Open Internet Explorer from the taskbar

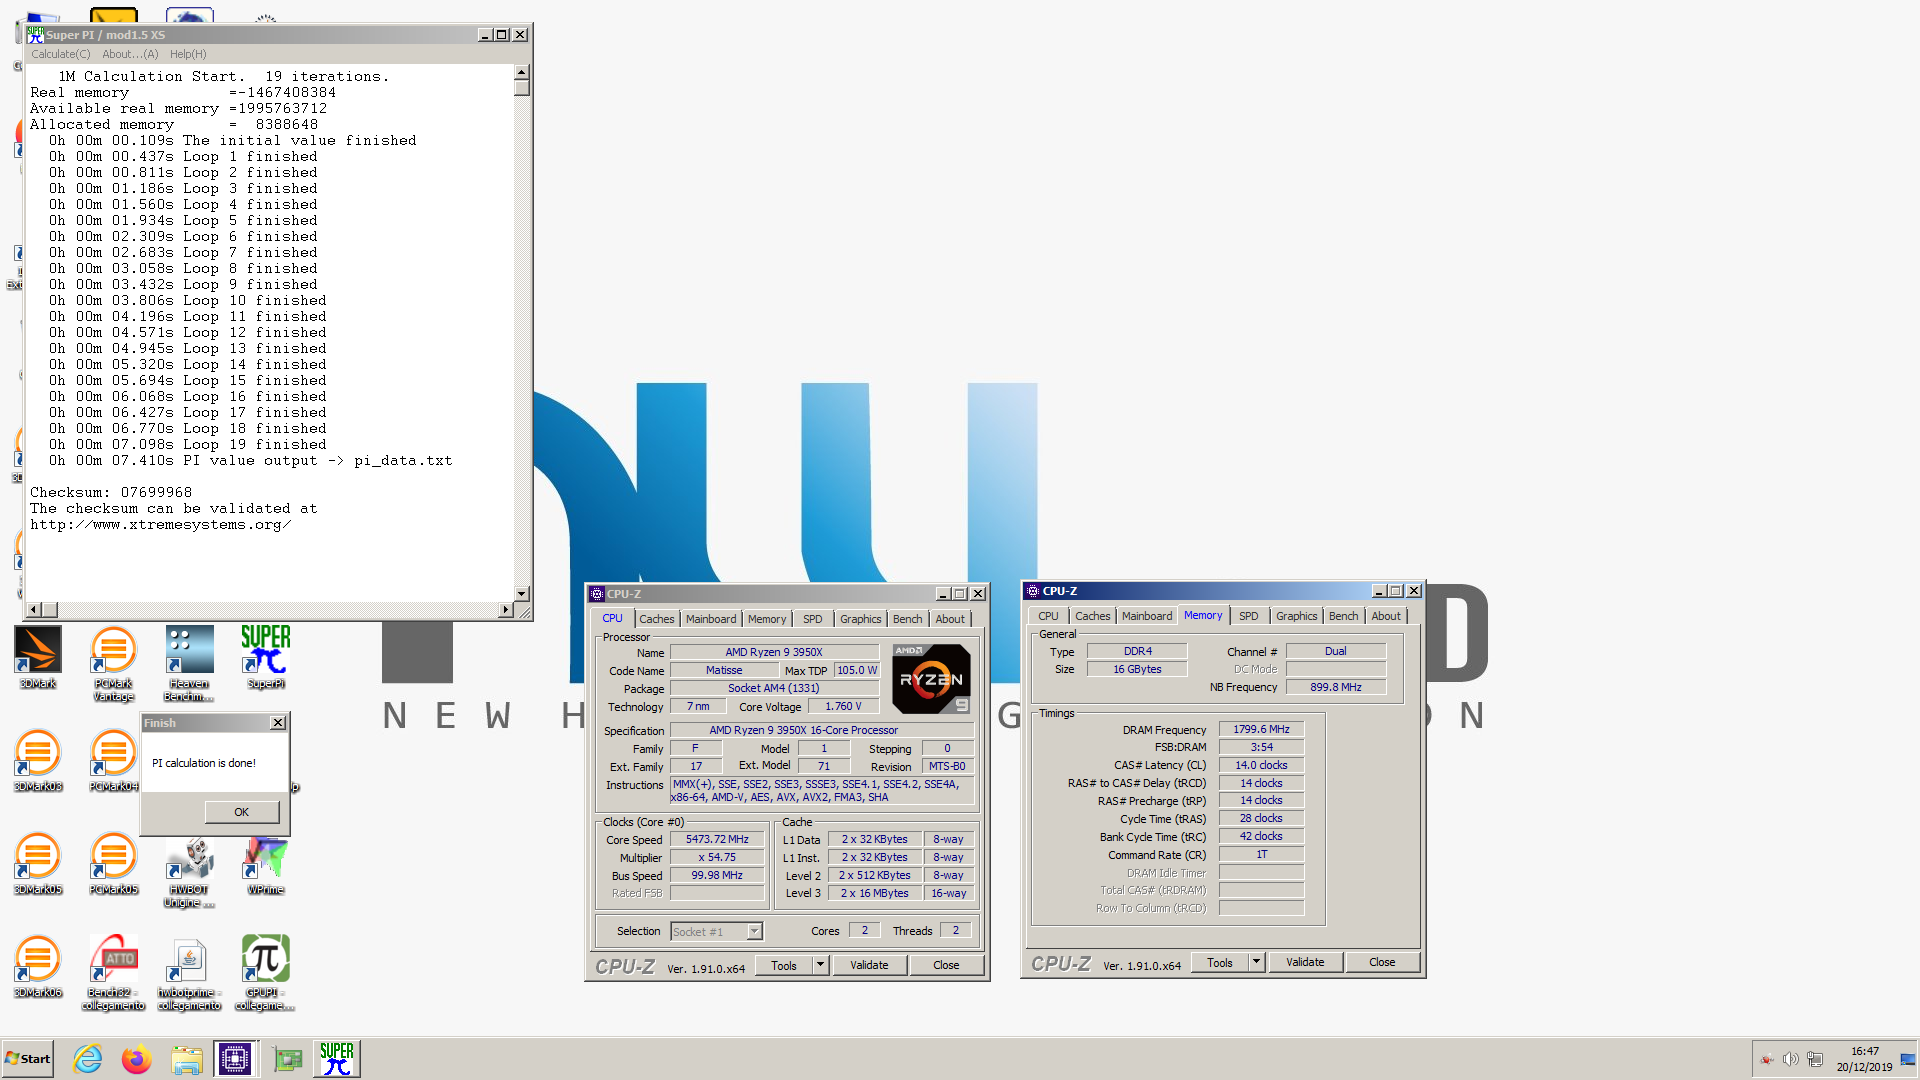click(88, 1059)
